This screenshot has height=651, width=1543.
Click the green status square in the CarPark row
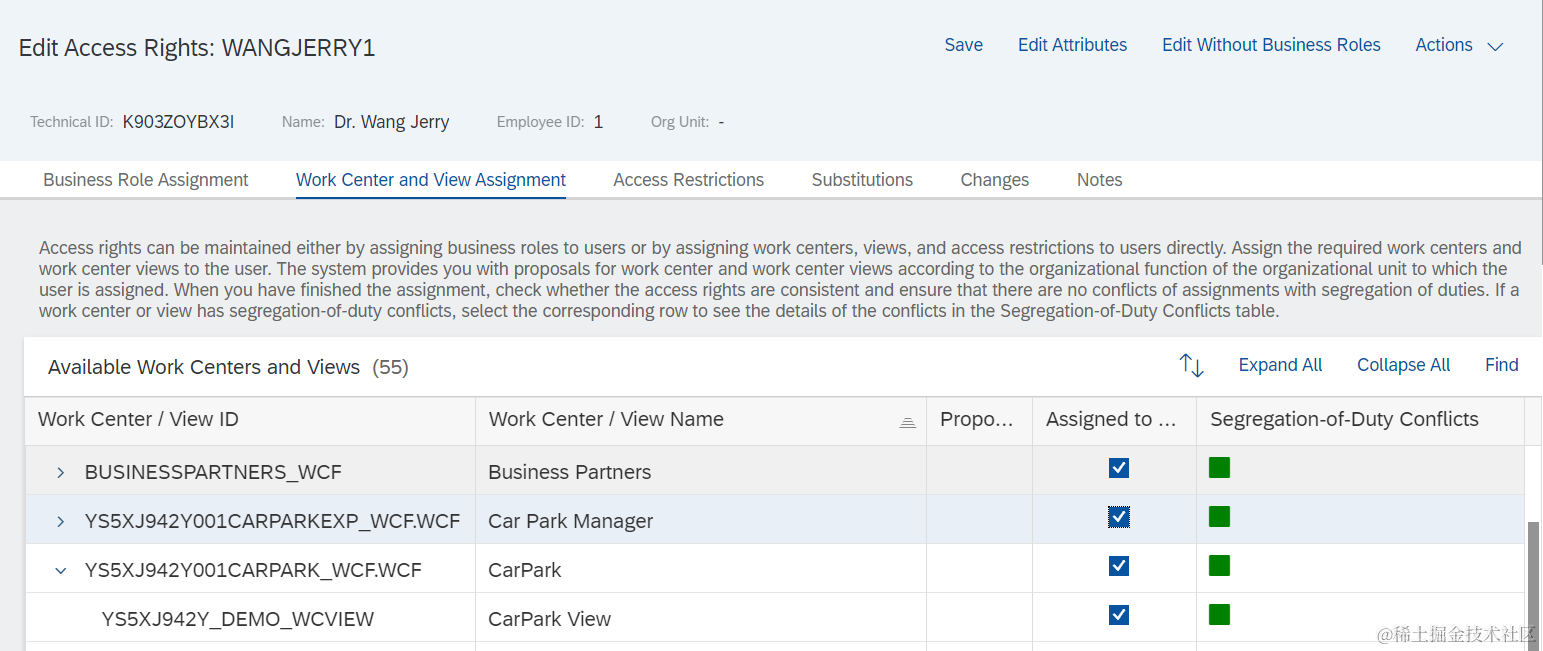pos(1219,566)
